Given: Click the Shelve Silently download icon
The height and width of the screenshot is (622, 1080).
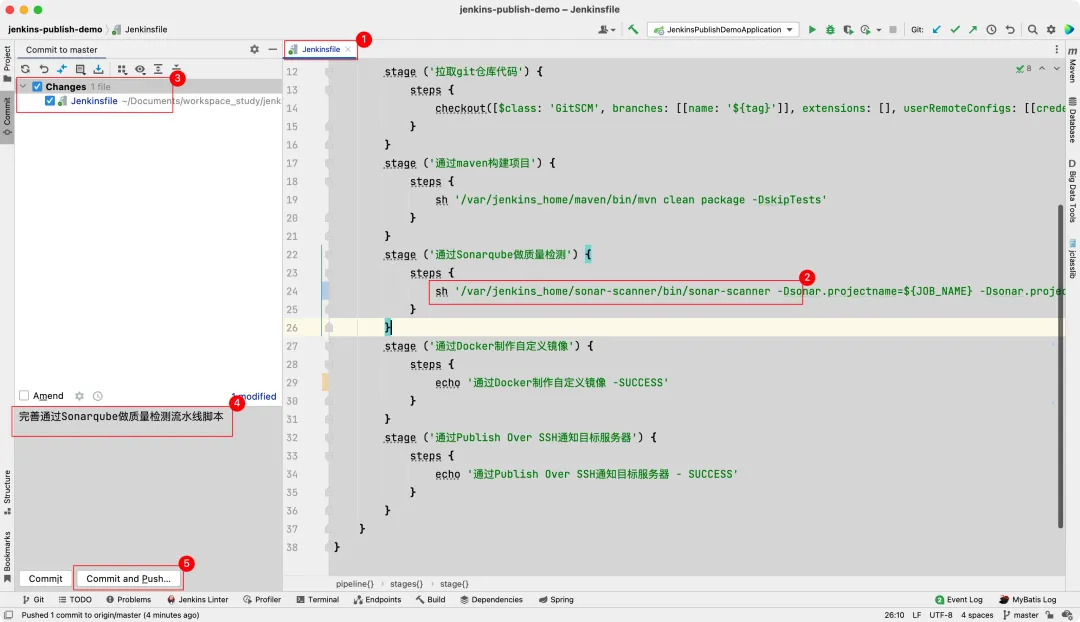Looking at the screenshot, I should click(x=98, y=69).
